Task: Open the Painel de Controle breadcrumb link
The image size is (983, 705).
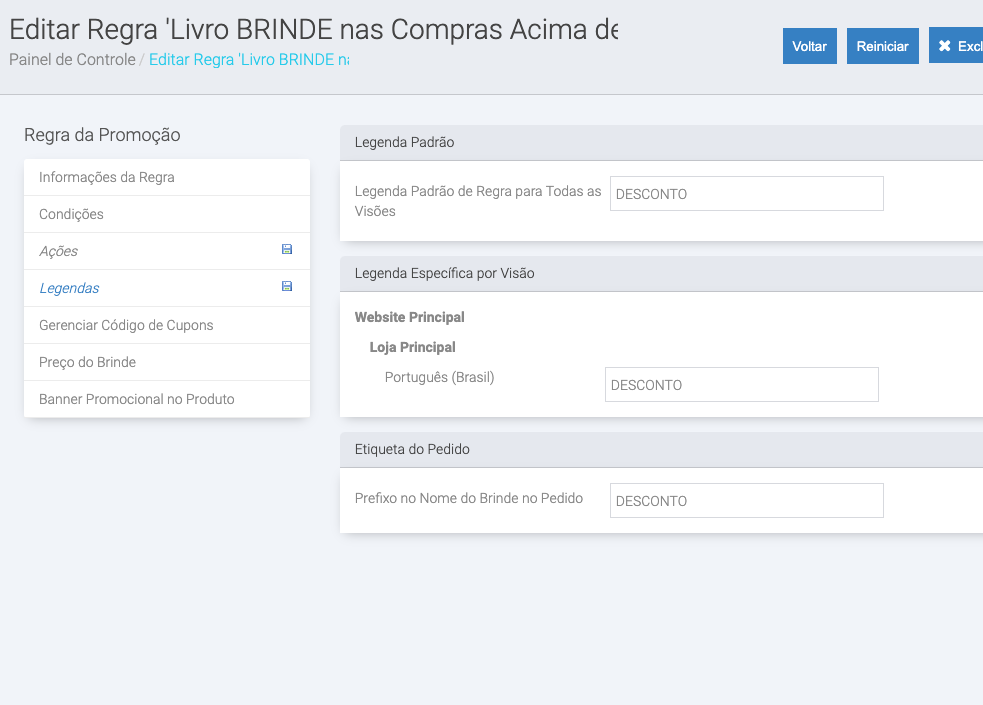Action: point(72,60)
